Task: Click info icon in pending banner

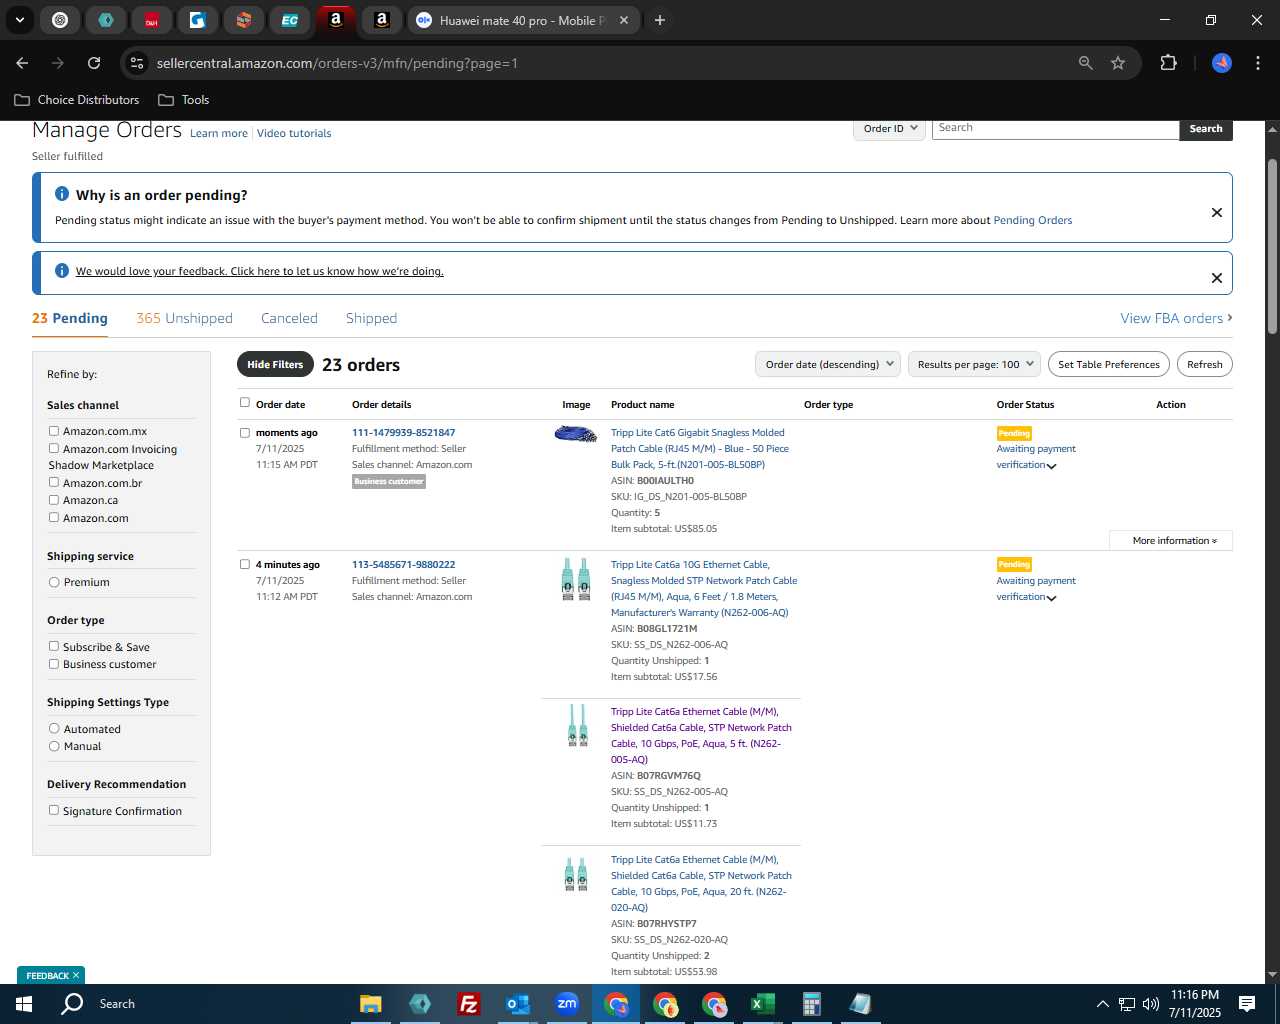Action: pos(62,194)
